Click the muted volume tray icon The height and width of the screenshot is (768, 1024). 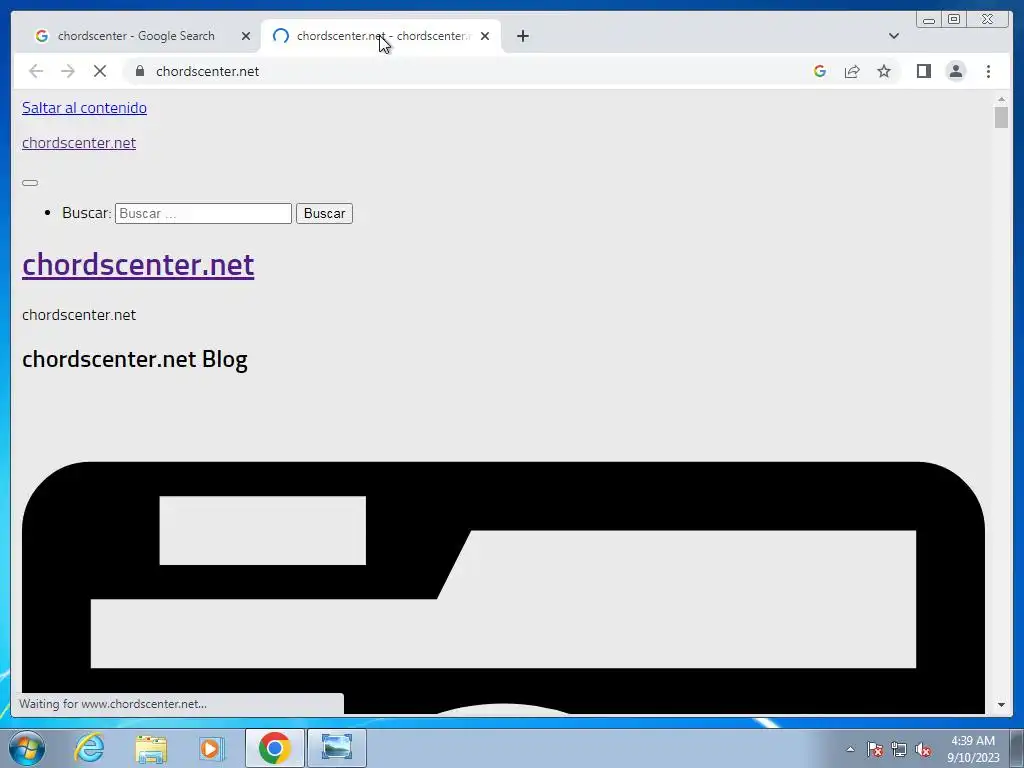923,749
